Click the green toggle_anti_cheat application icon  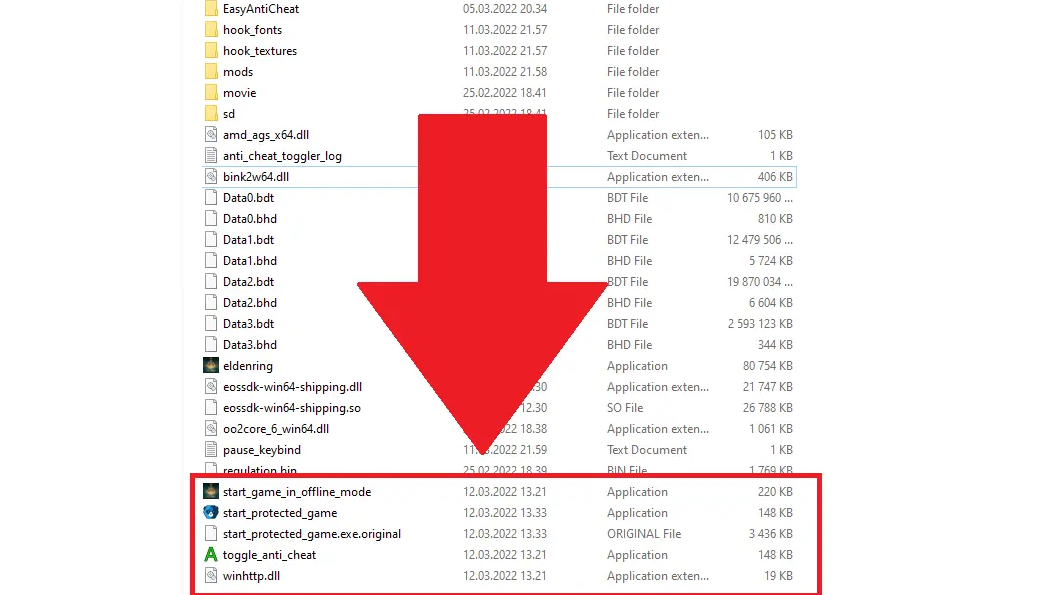(211, 555)
